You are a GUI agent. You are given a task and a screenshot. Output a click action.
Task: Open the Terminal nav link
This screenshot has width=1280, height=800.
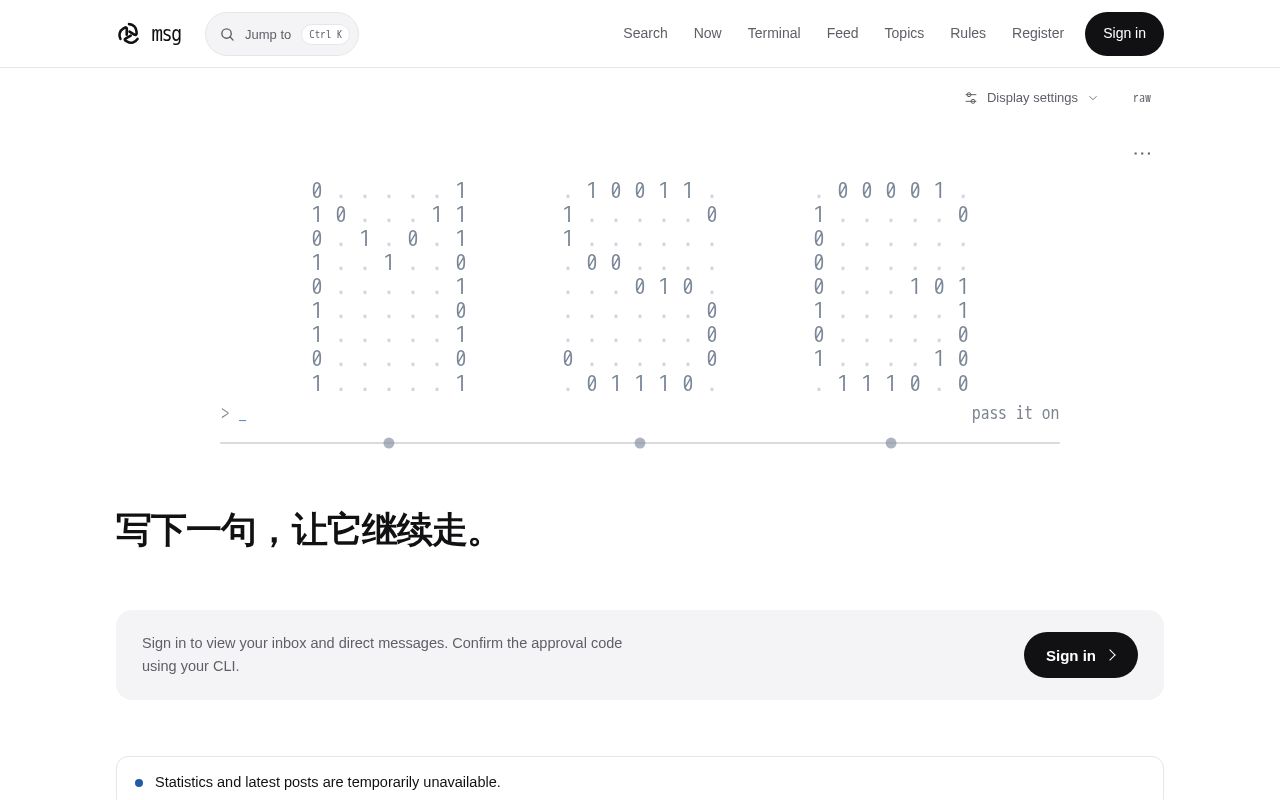[x=774, y=33]
